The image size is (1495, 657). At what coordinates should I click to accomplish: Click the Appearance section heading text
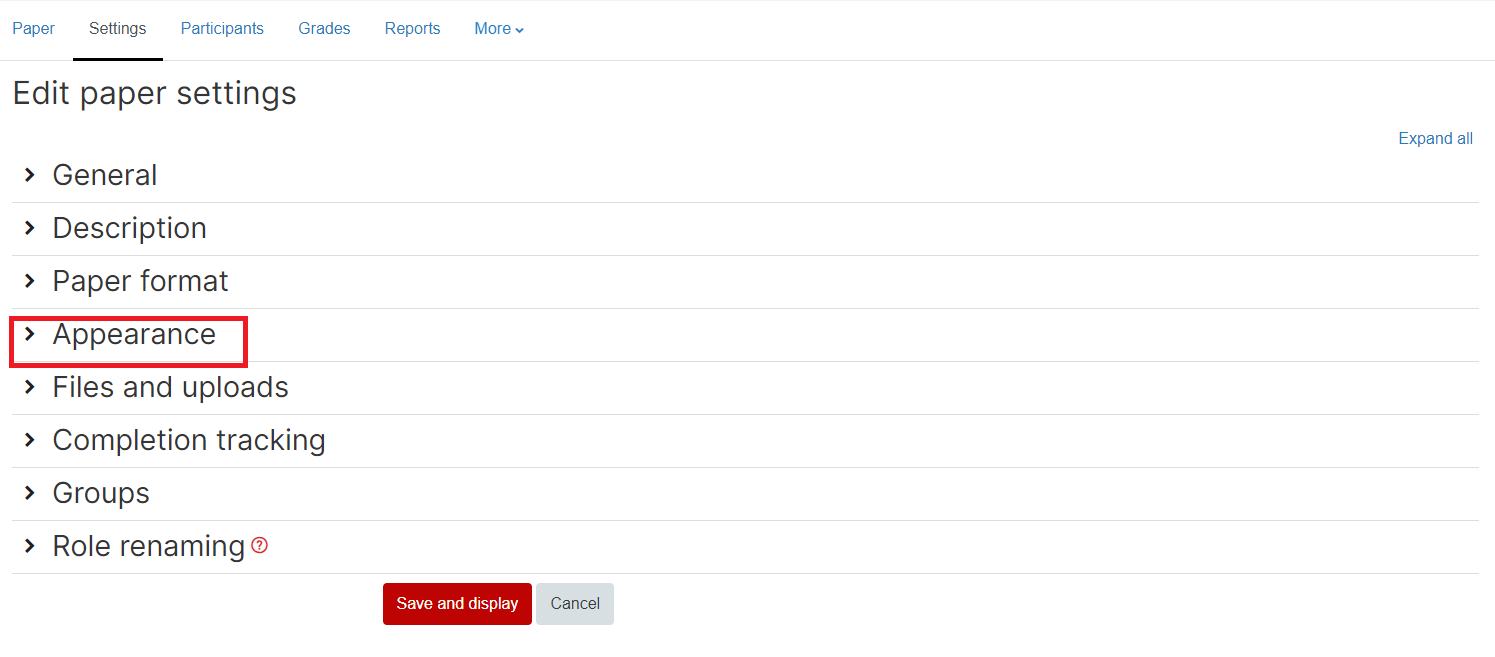[134, 334]
